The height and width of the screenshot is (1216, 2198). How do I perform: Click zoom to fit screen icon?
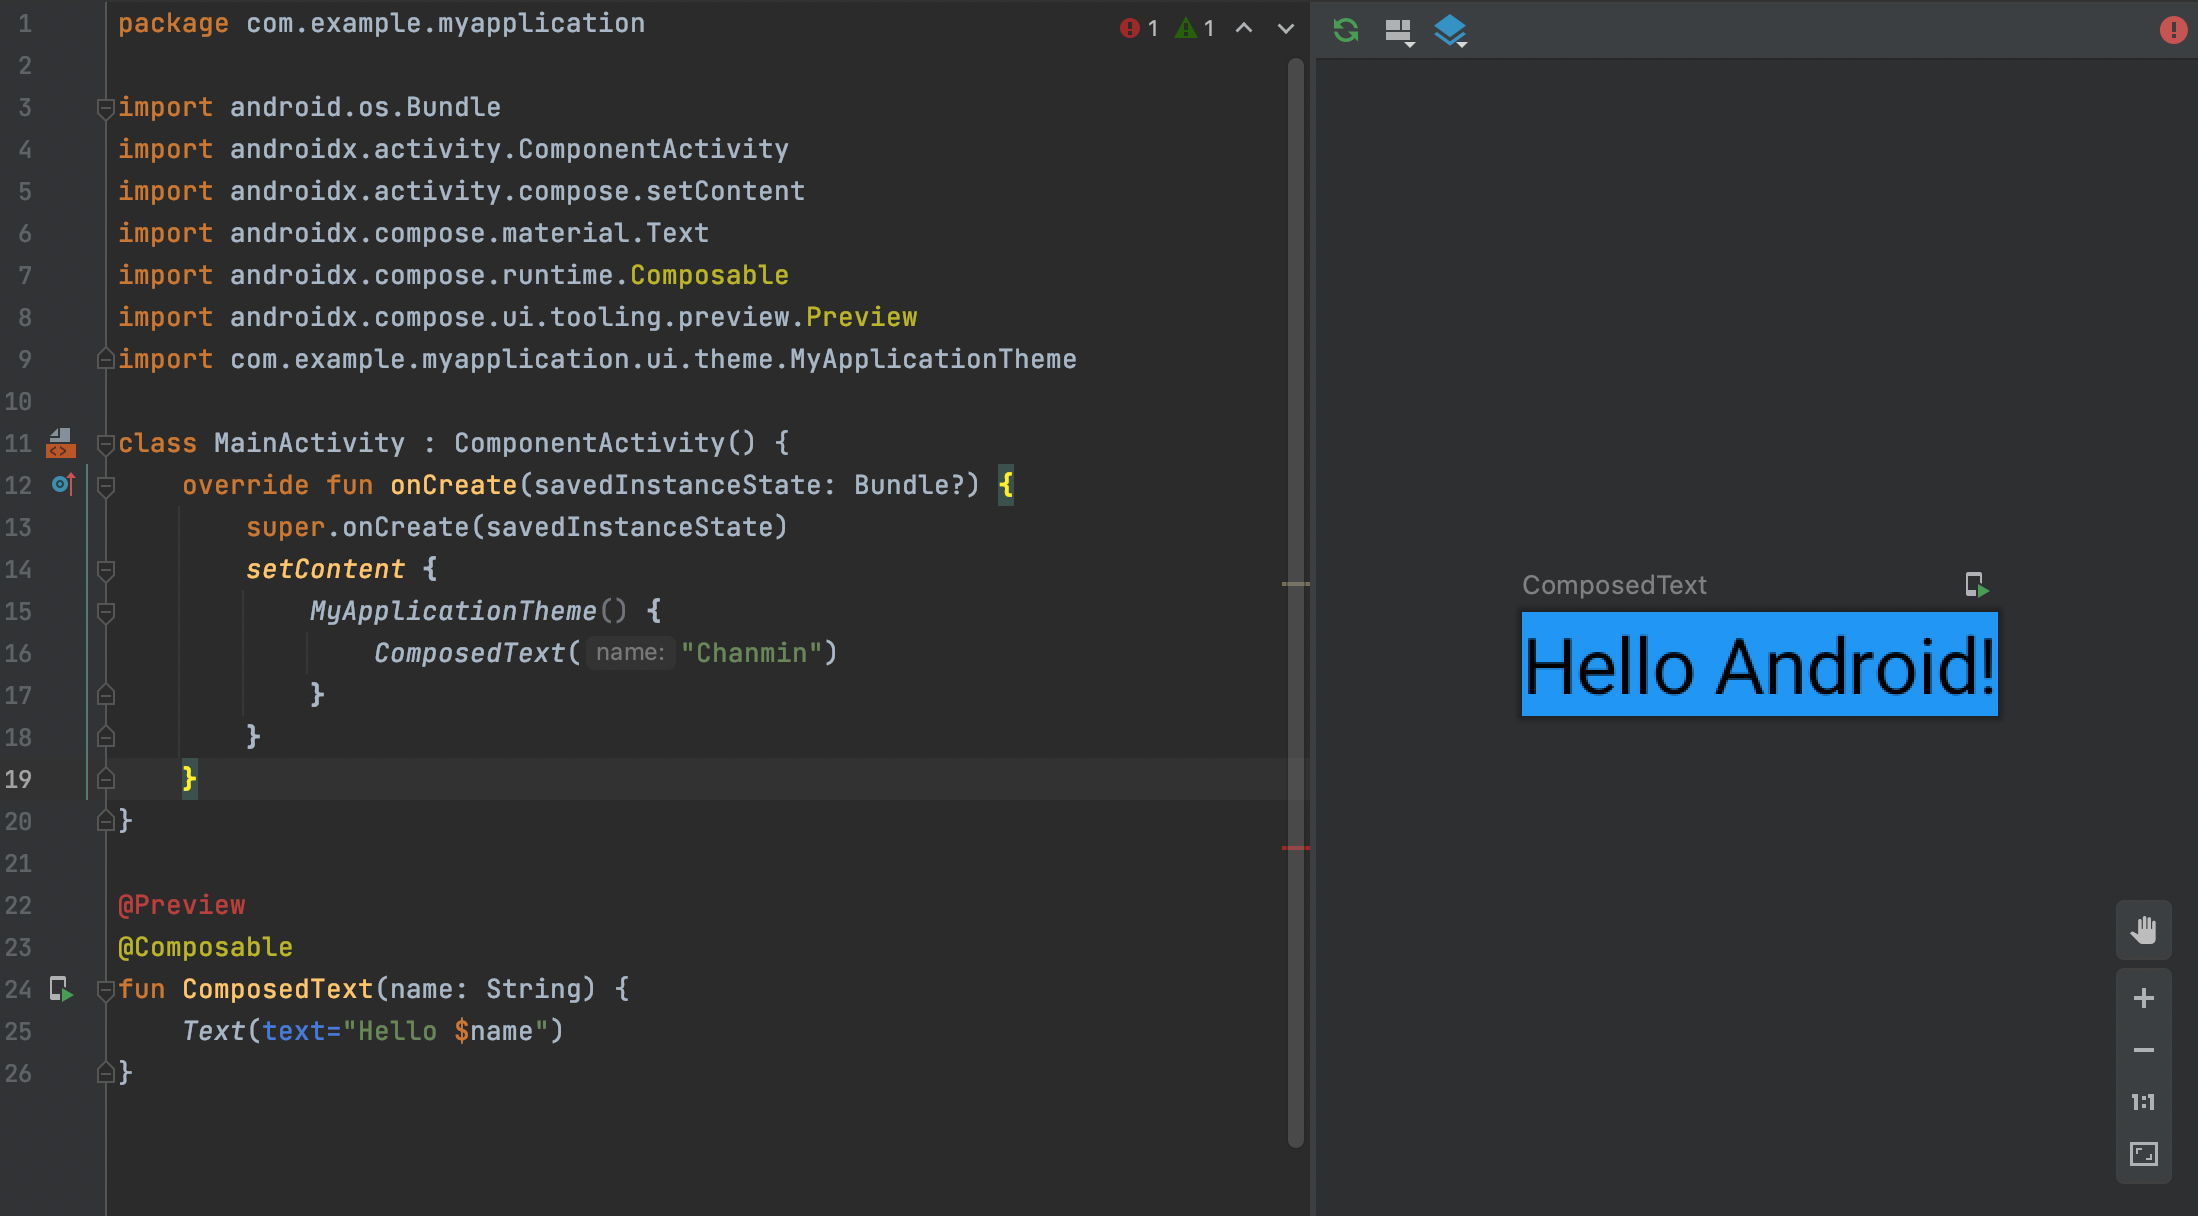coord(2143,1154)
